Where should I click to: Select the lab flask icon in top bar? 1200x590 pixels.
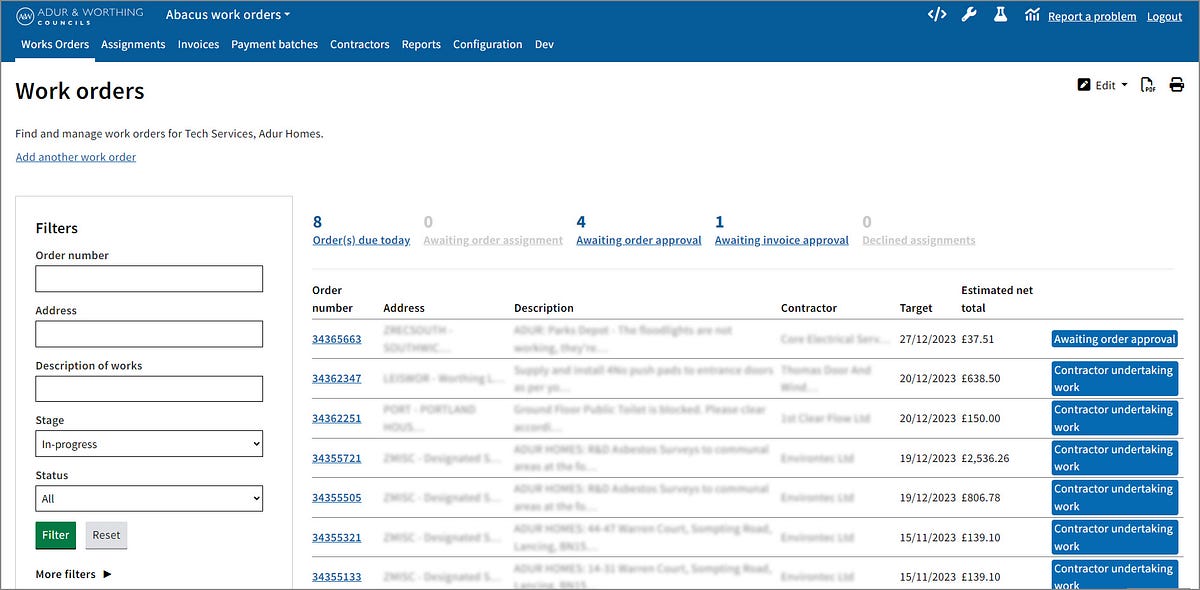point(1000,15)
